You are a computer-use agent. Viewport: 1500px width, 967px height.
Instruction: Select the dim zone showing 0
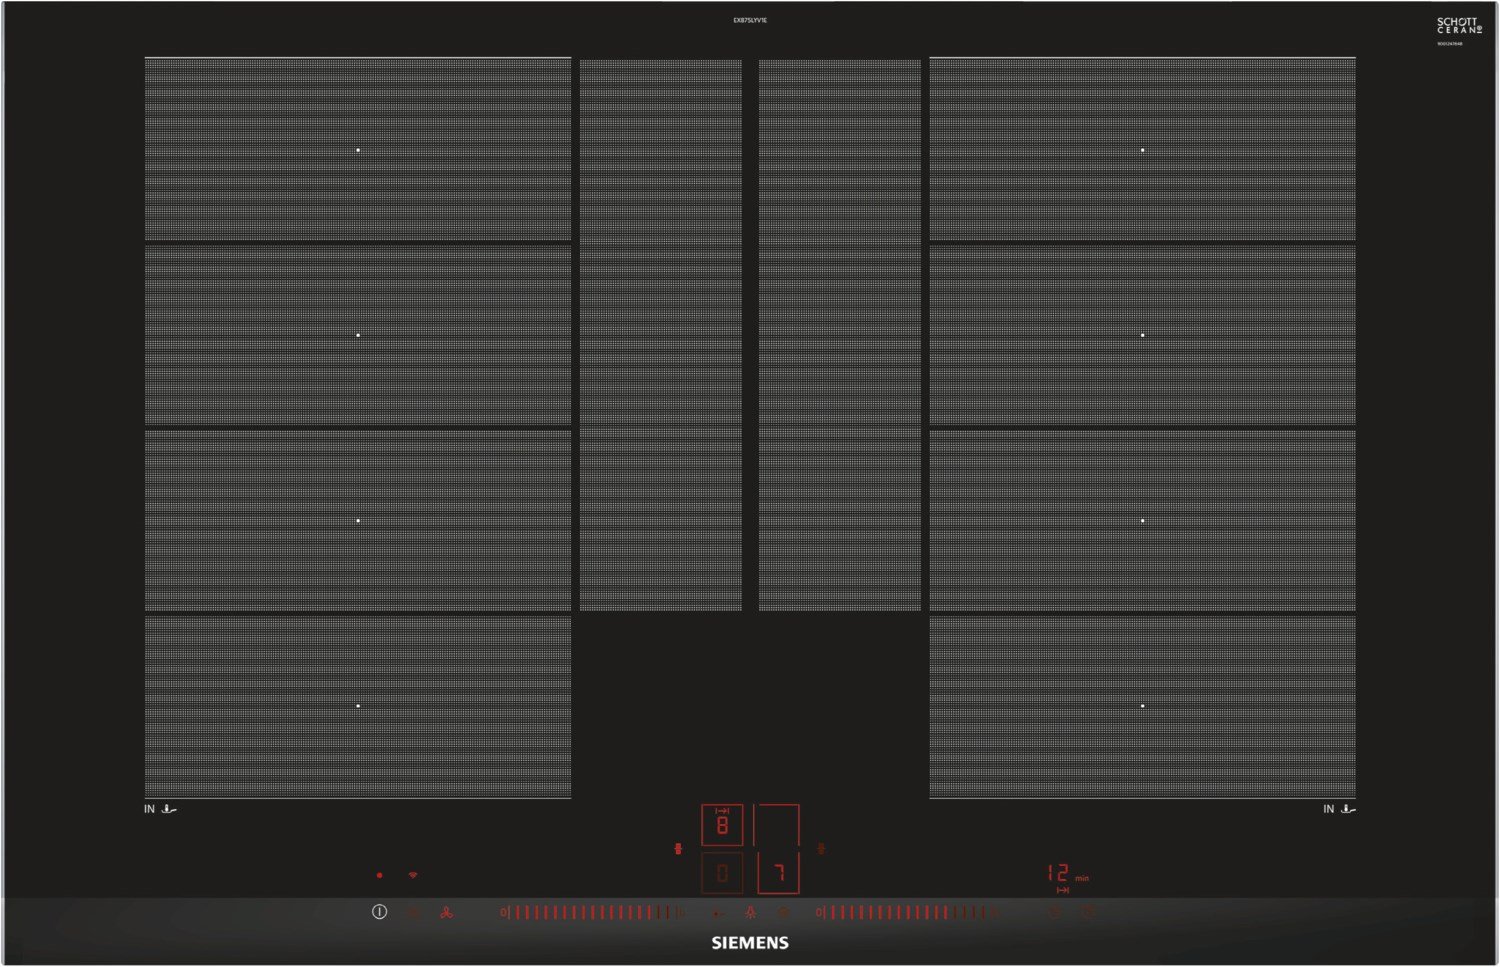(x=722, y=873)
